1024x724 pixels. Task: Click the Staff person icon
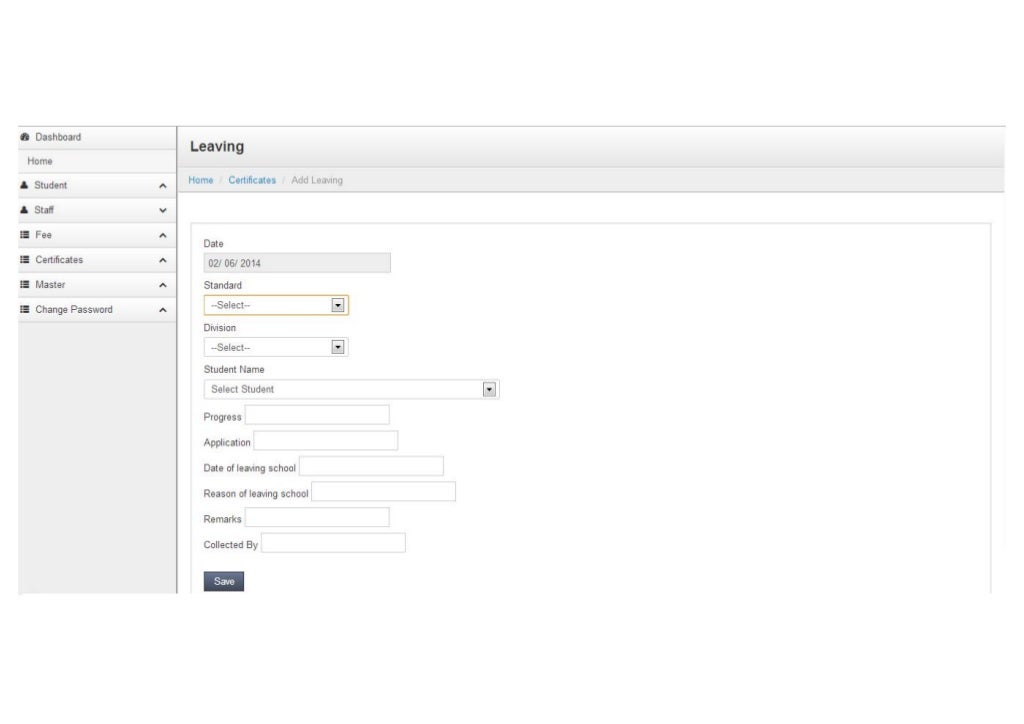pyautogui.click(x=24, y=210)
